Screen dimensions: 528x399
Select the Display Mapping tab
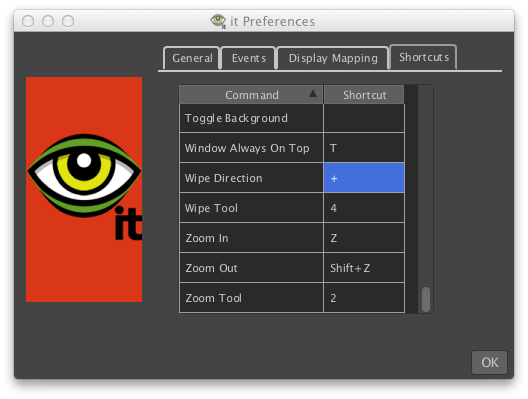tap(333, 58)
